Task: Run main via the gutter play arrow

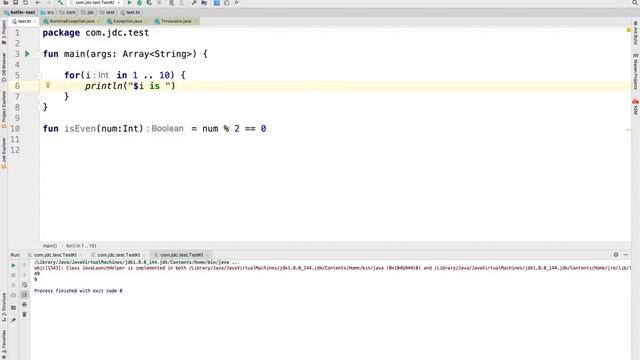Action: click(27, 53)
